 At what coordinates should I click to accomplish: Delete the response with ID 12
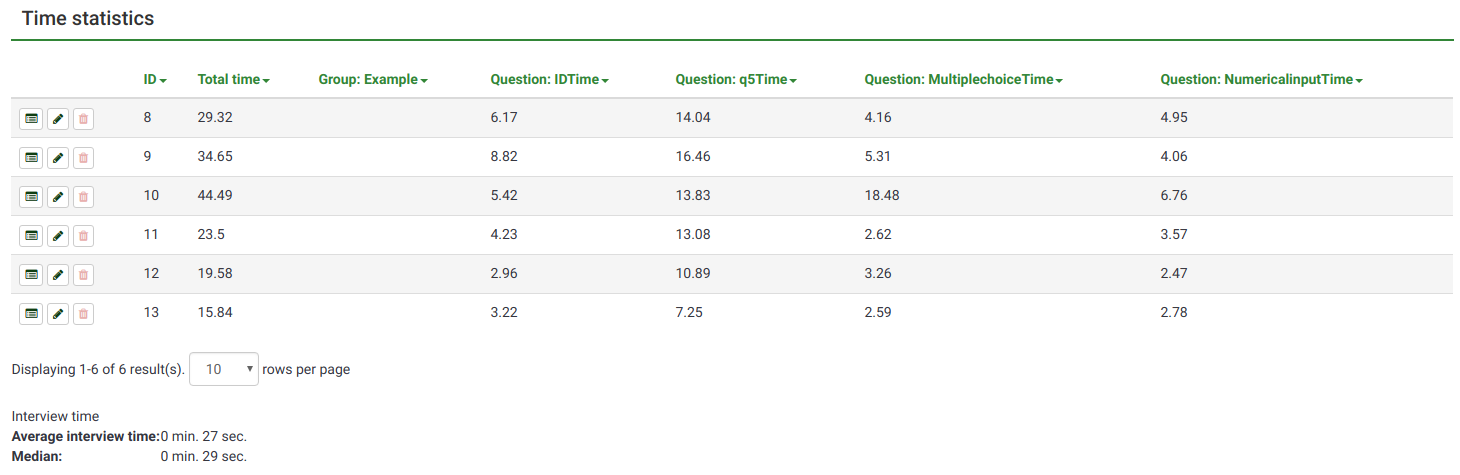pyautogui.click(x=84, y=274)
